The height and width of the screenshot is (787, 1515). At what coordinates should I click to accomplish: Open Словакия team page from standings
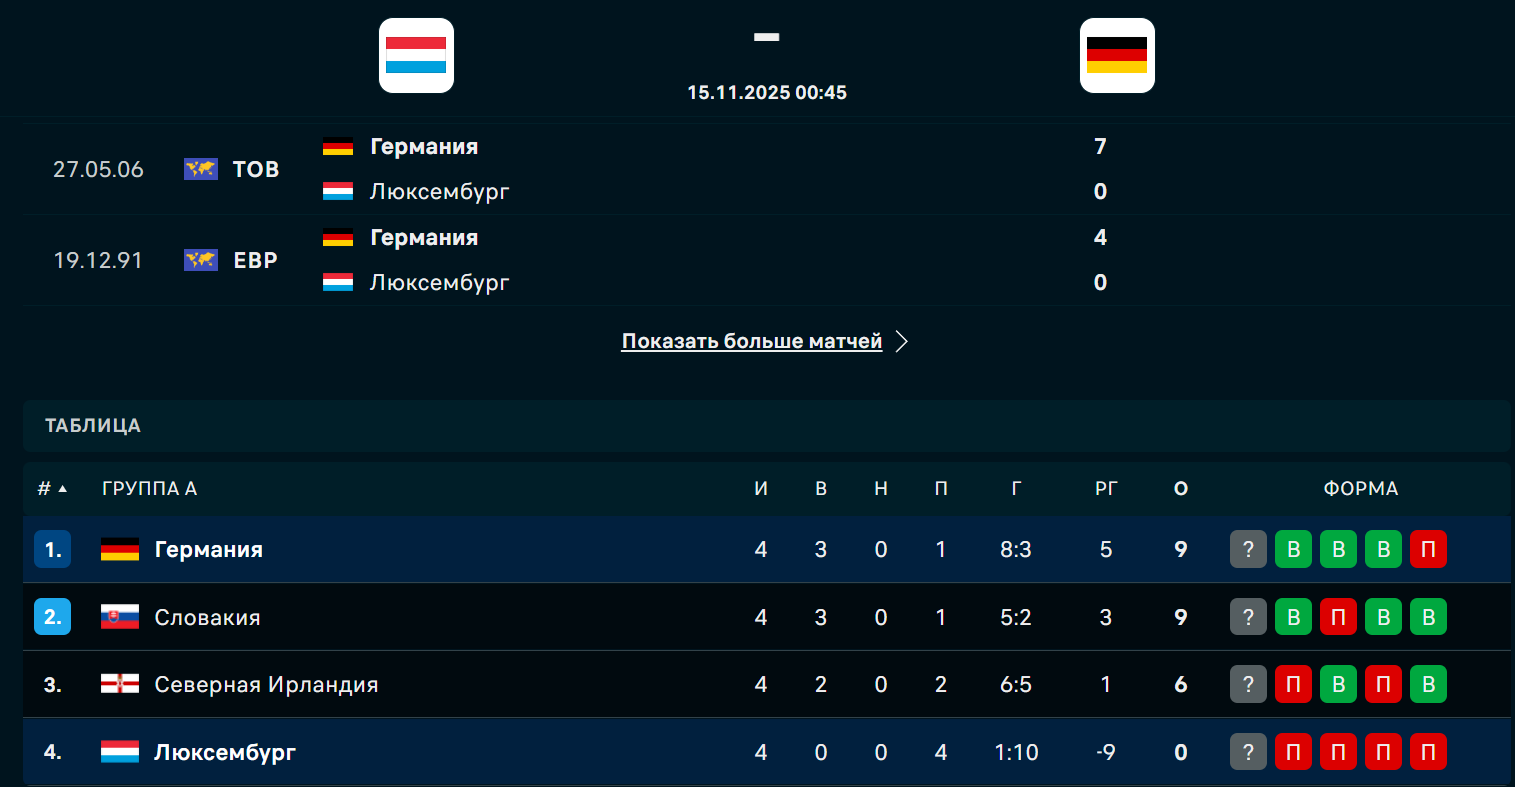[x=207, y=617]
